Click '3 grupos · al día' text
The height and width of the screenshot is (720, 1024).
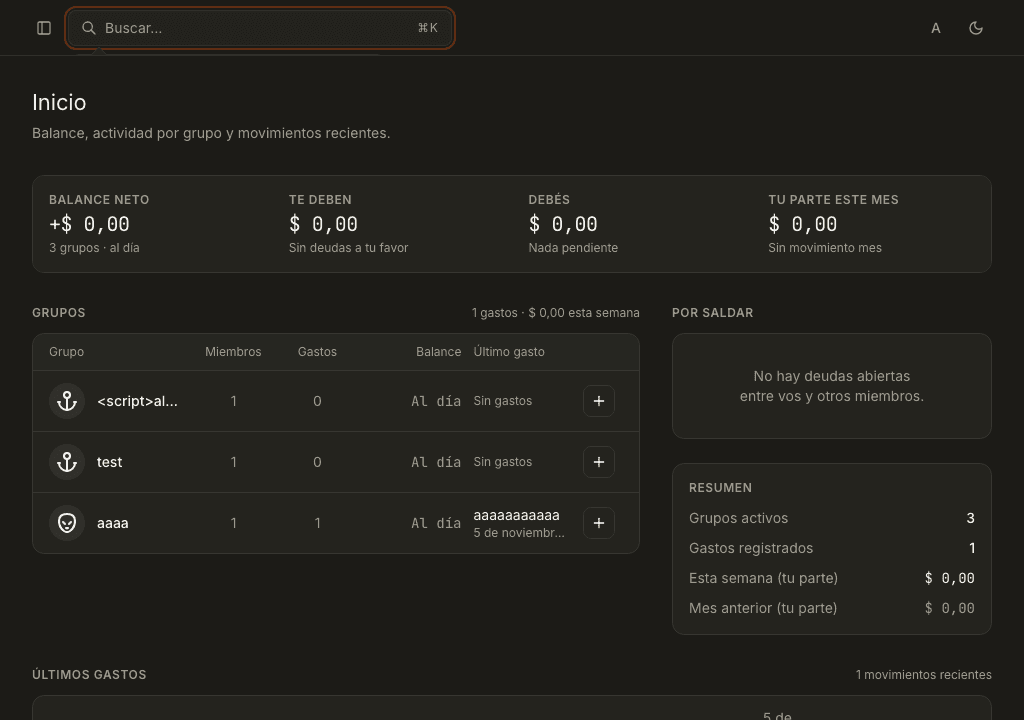click(94, 248)
